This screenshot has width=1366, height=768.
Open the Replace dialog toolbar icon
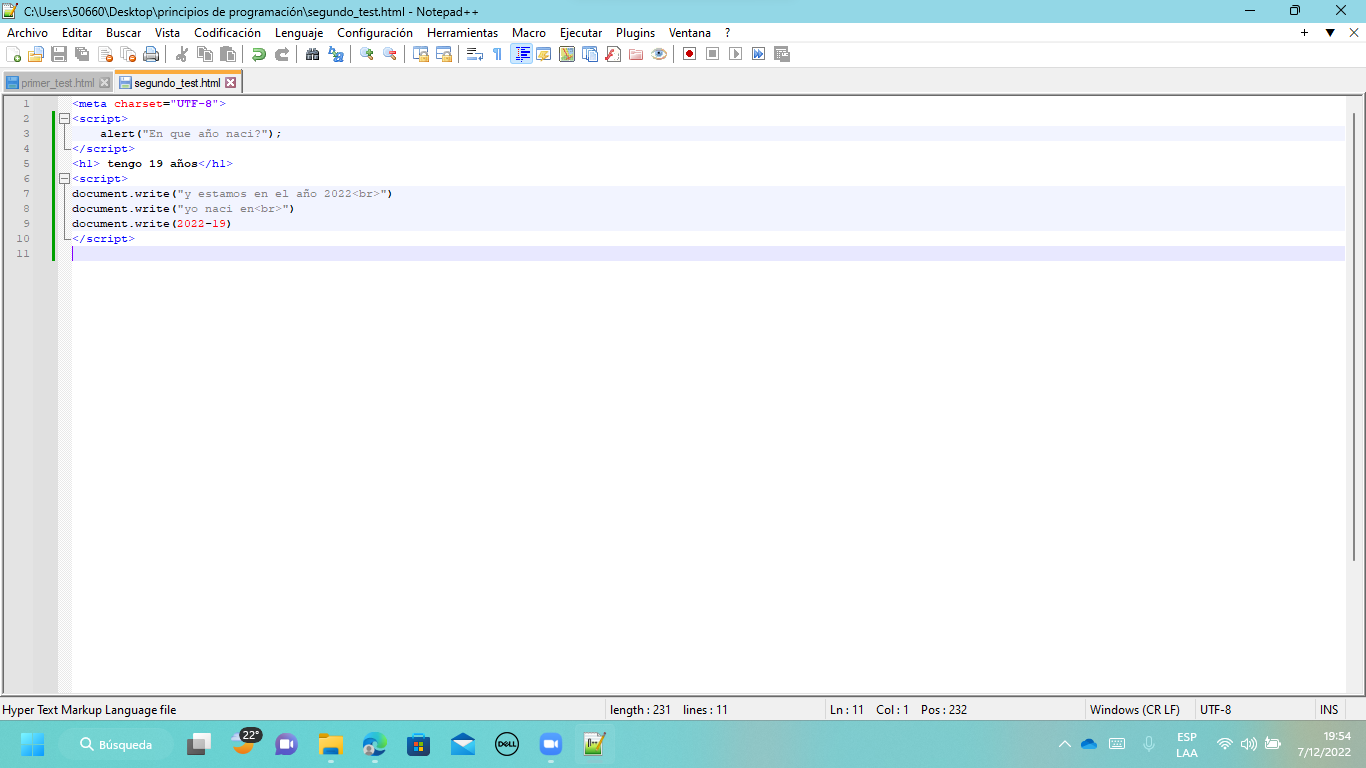coord(336,54)
